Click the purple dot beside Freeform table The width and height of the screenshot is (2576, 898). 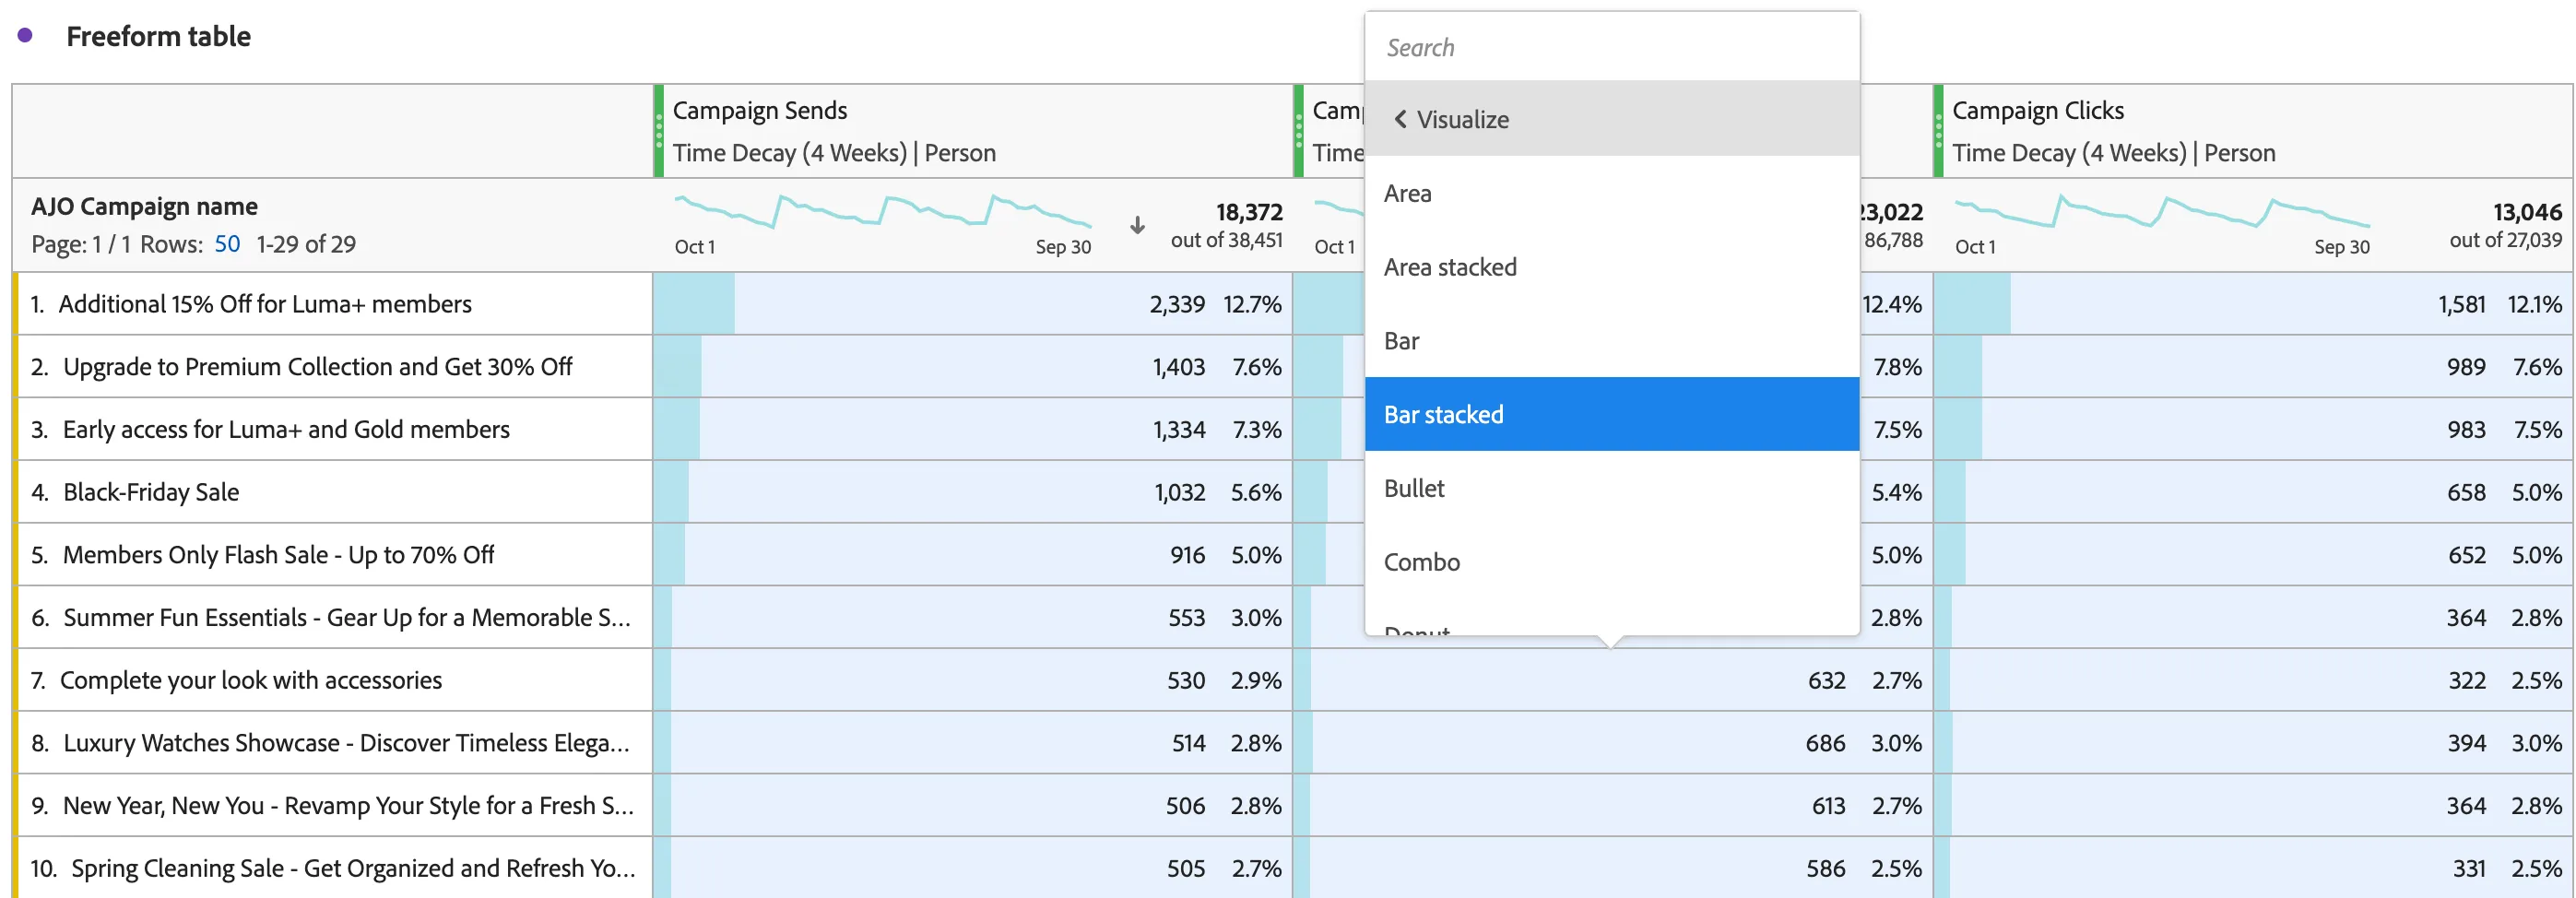pos(25,36)
